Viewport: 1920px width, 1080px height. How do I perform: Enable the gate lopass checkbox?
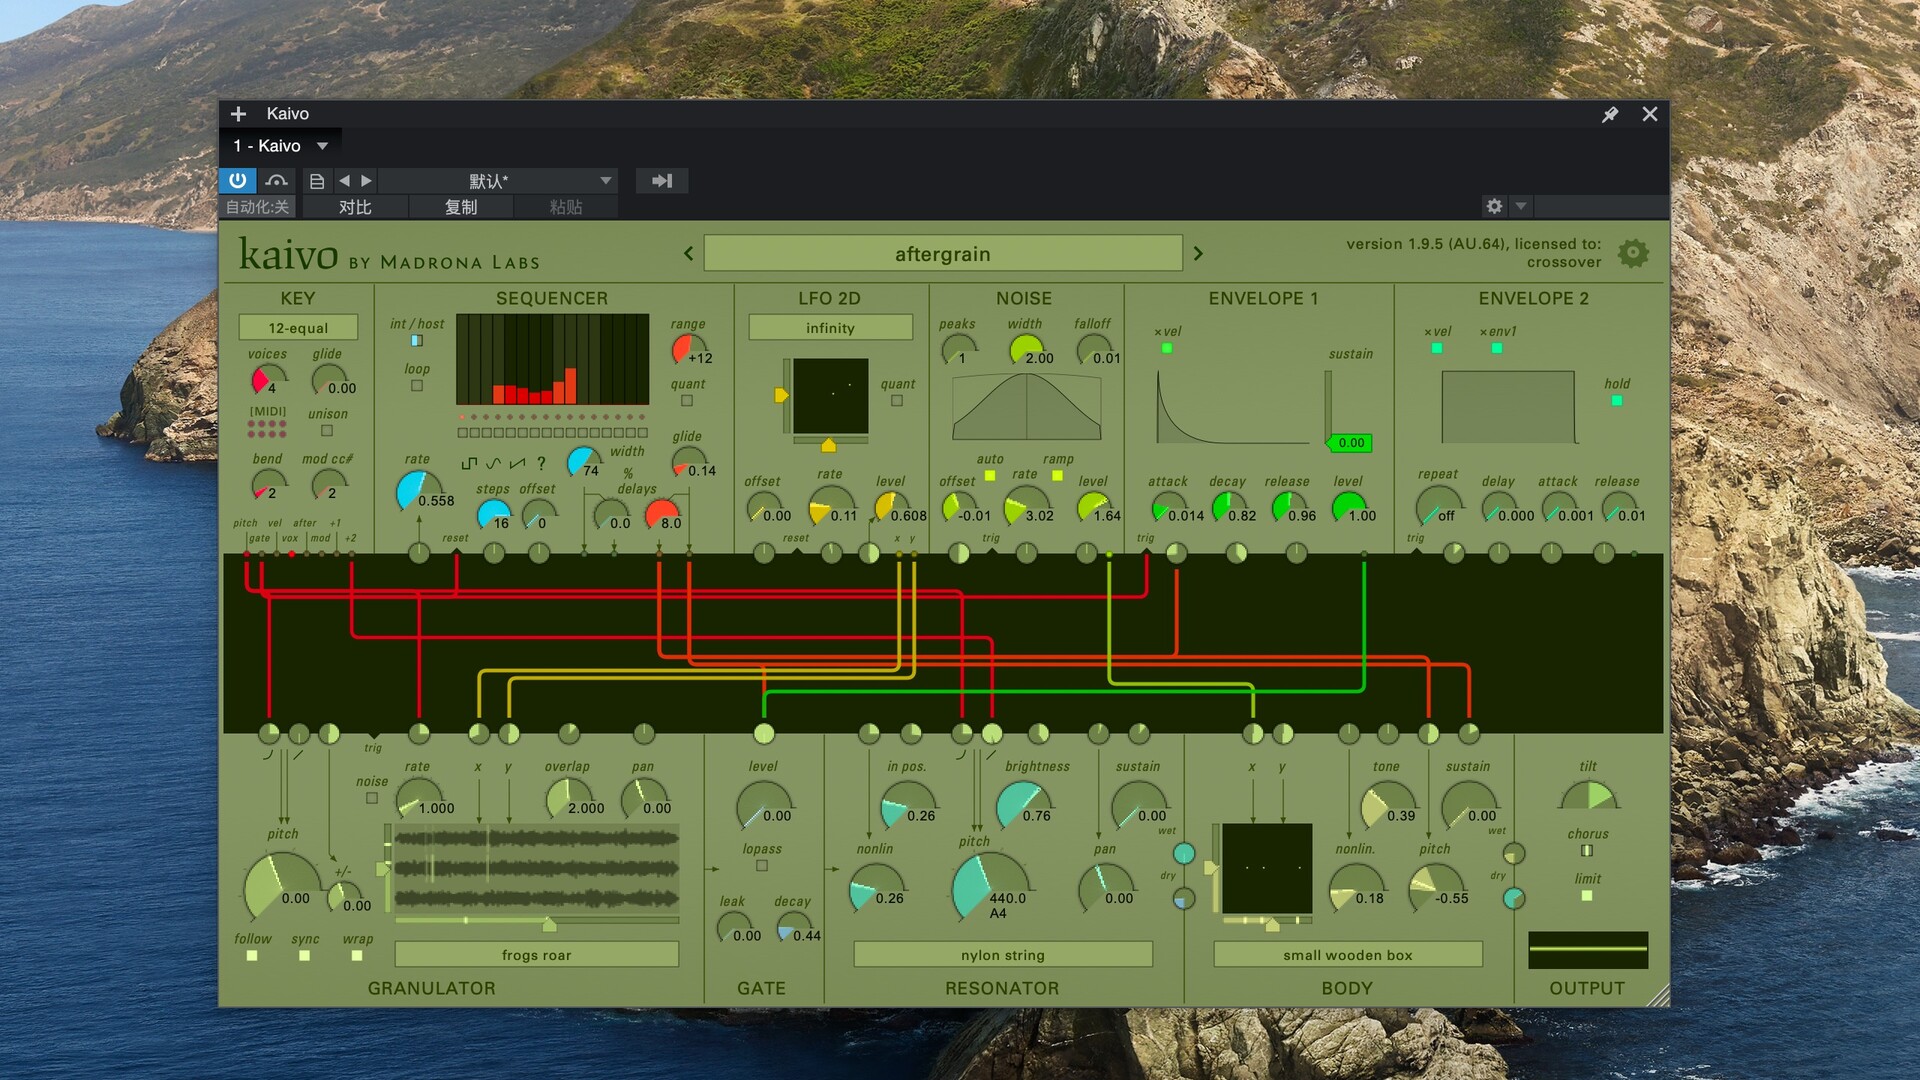point(762,866)
